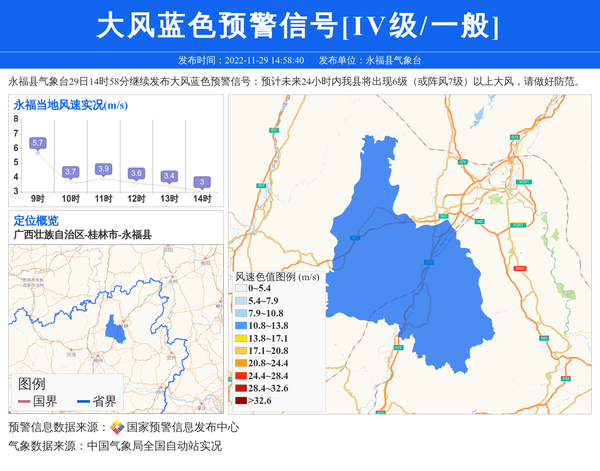
Task: Select the 17.1~20.8 legend swatch
Action: point(241,351)
